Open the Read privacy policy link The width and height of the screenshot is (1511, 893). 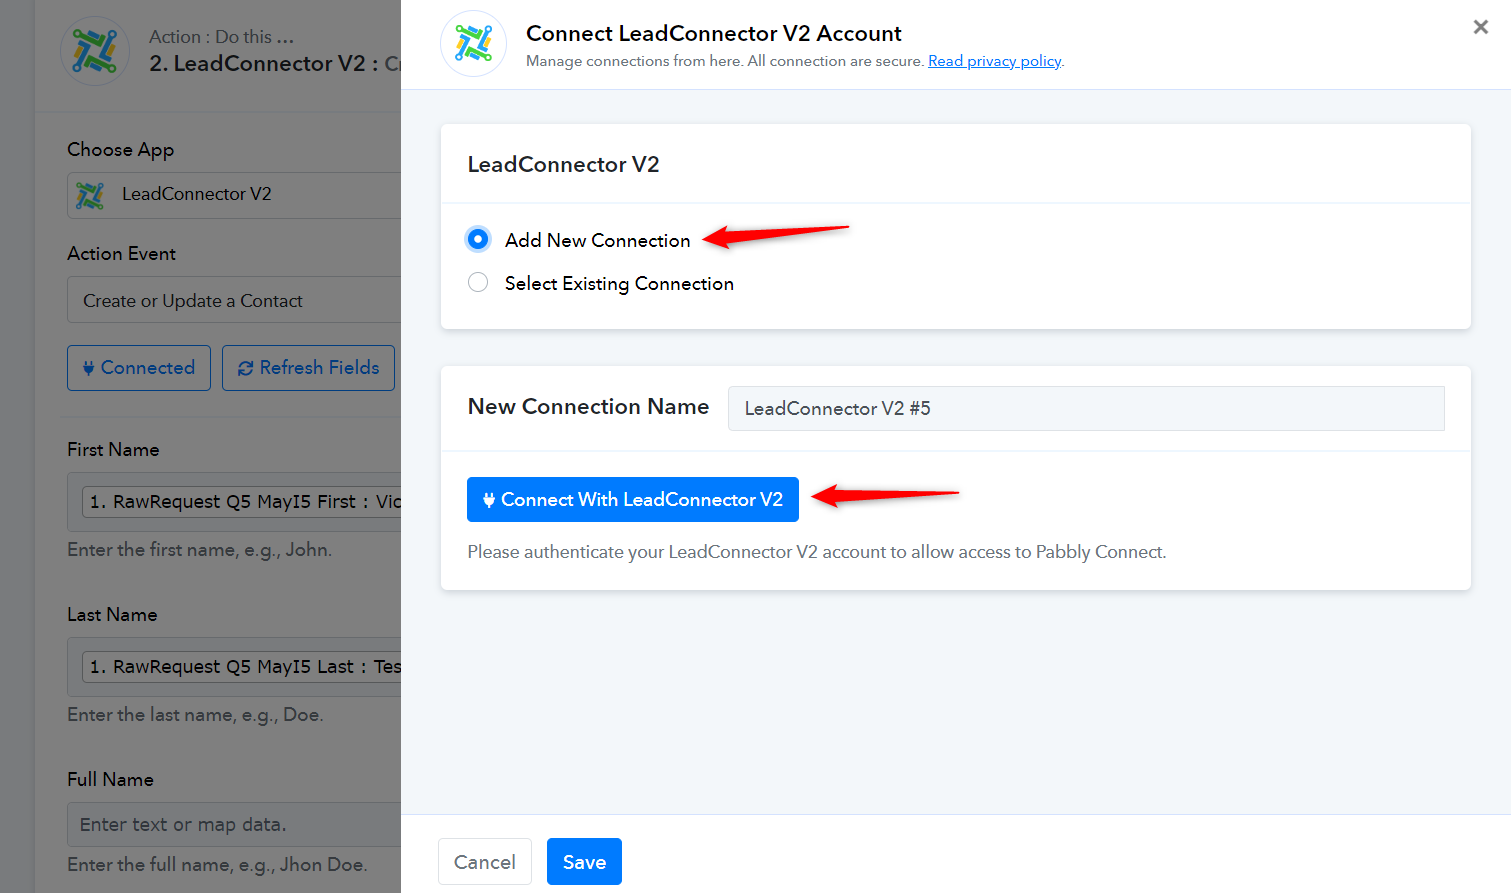click(995, 61)
